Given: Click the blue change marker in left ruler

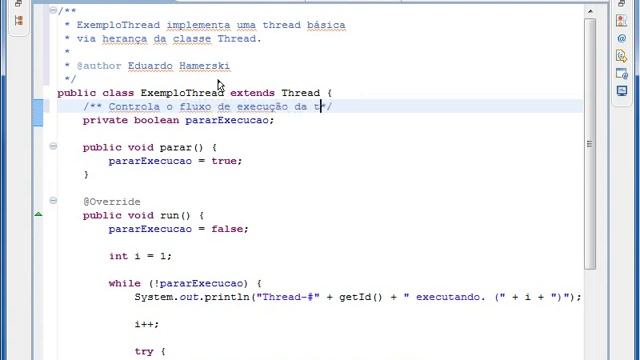Looking at the screenshot, I should 38,113.
